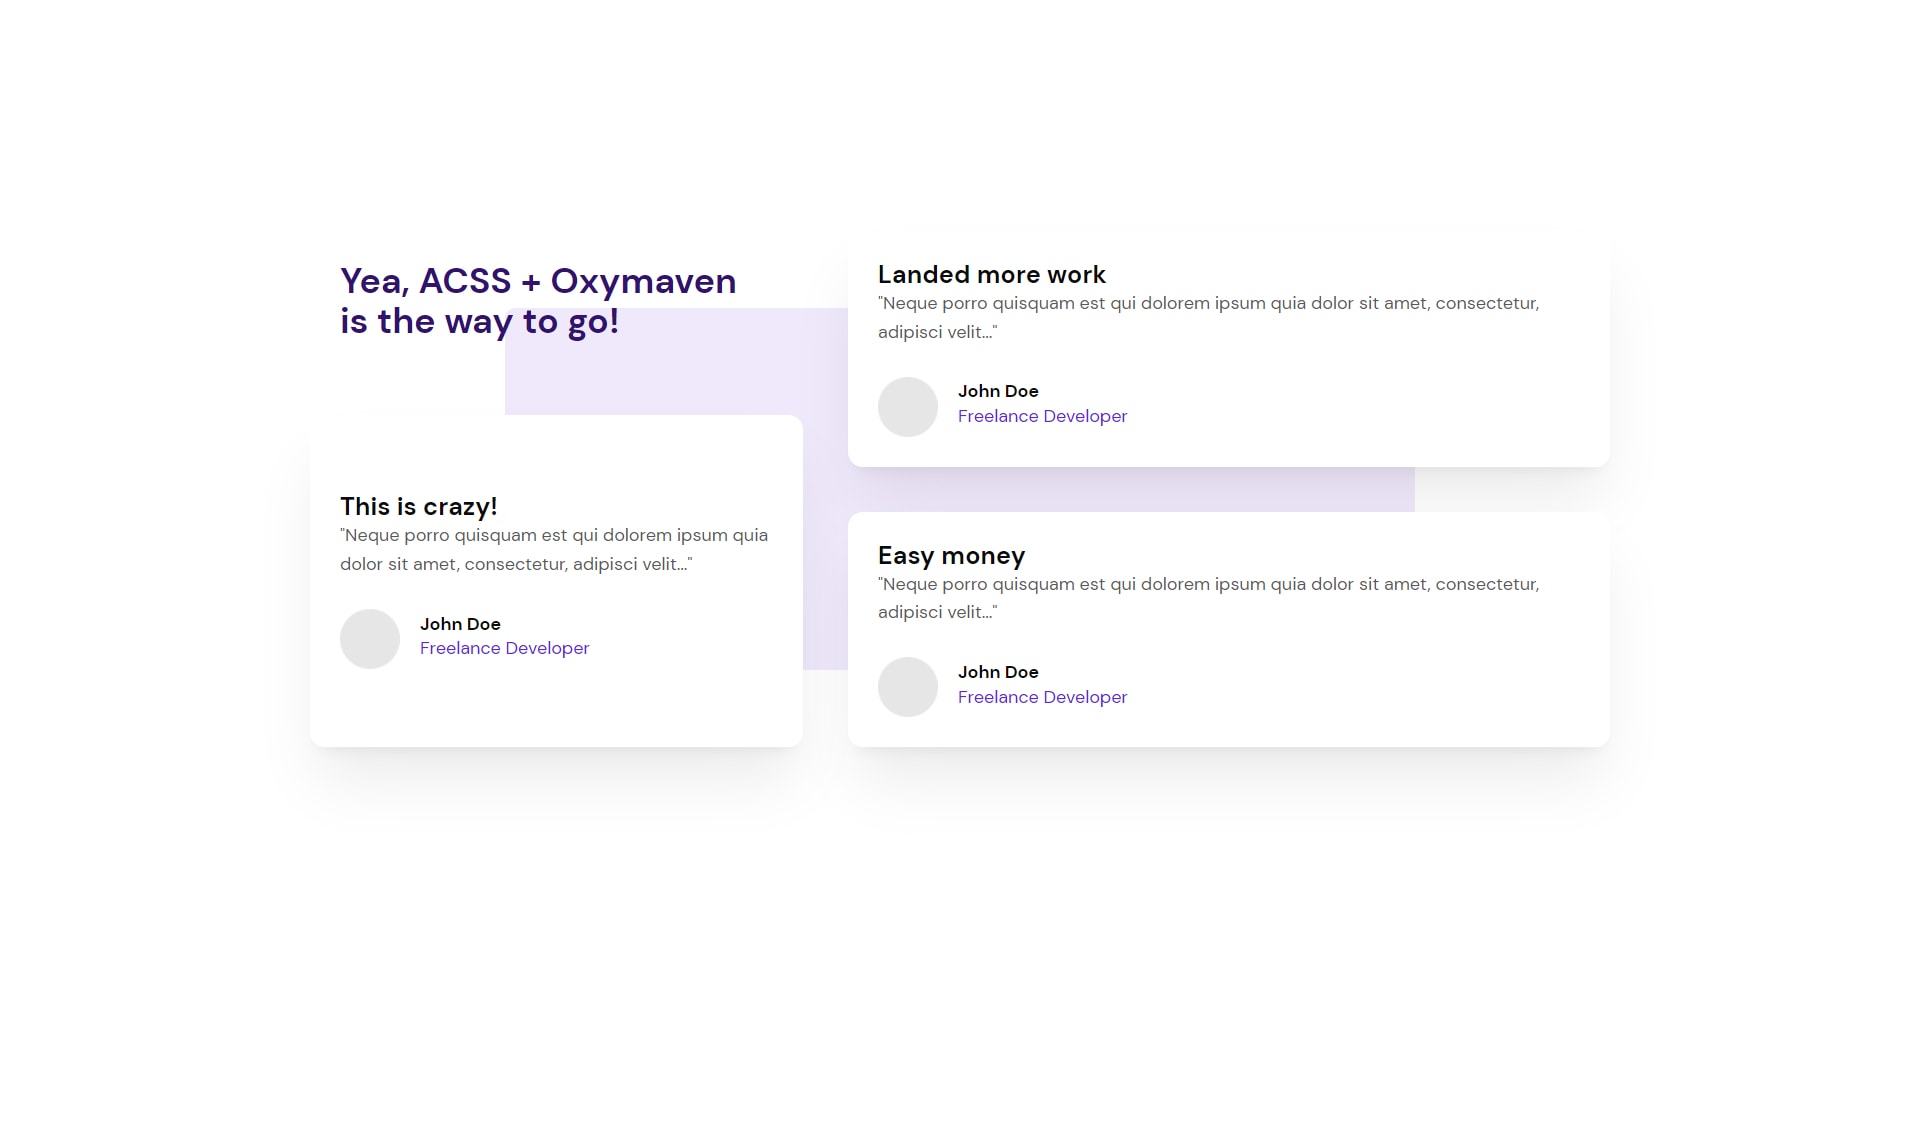The width and height of the screenshot is (1920, 1140).
Task: Select the 'This is crazy!' heading
Action: (418, 507)
